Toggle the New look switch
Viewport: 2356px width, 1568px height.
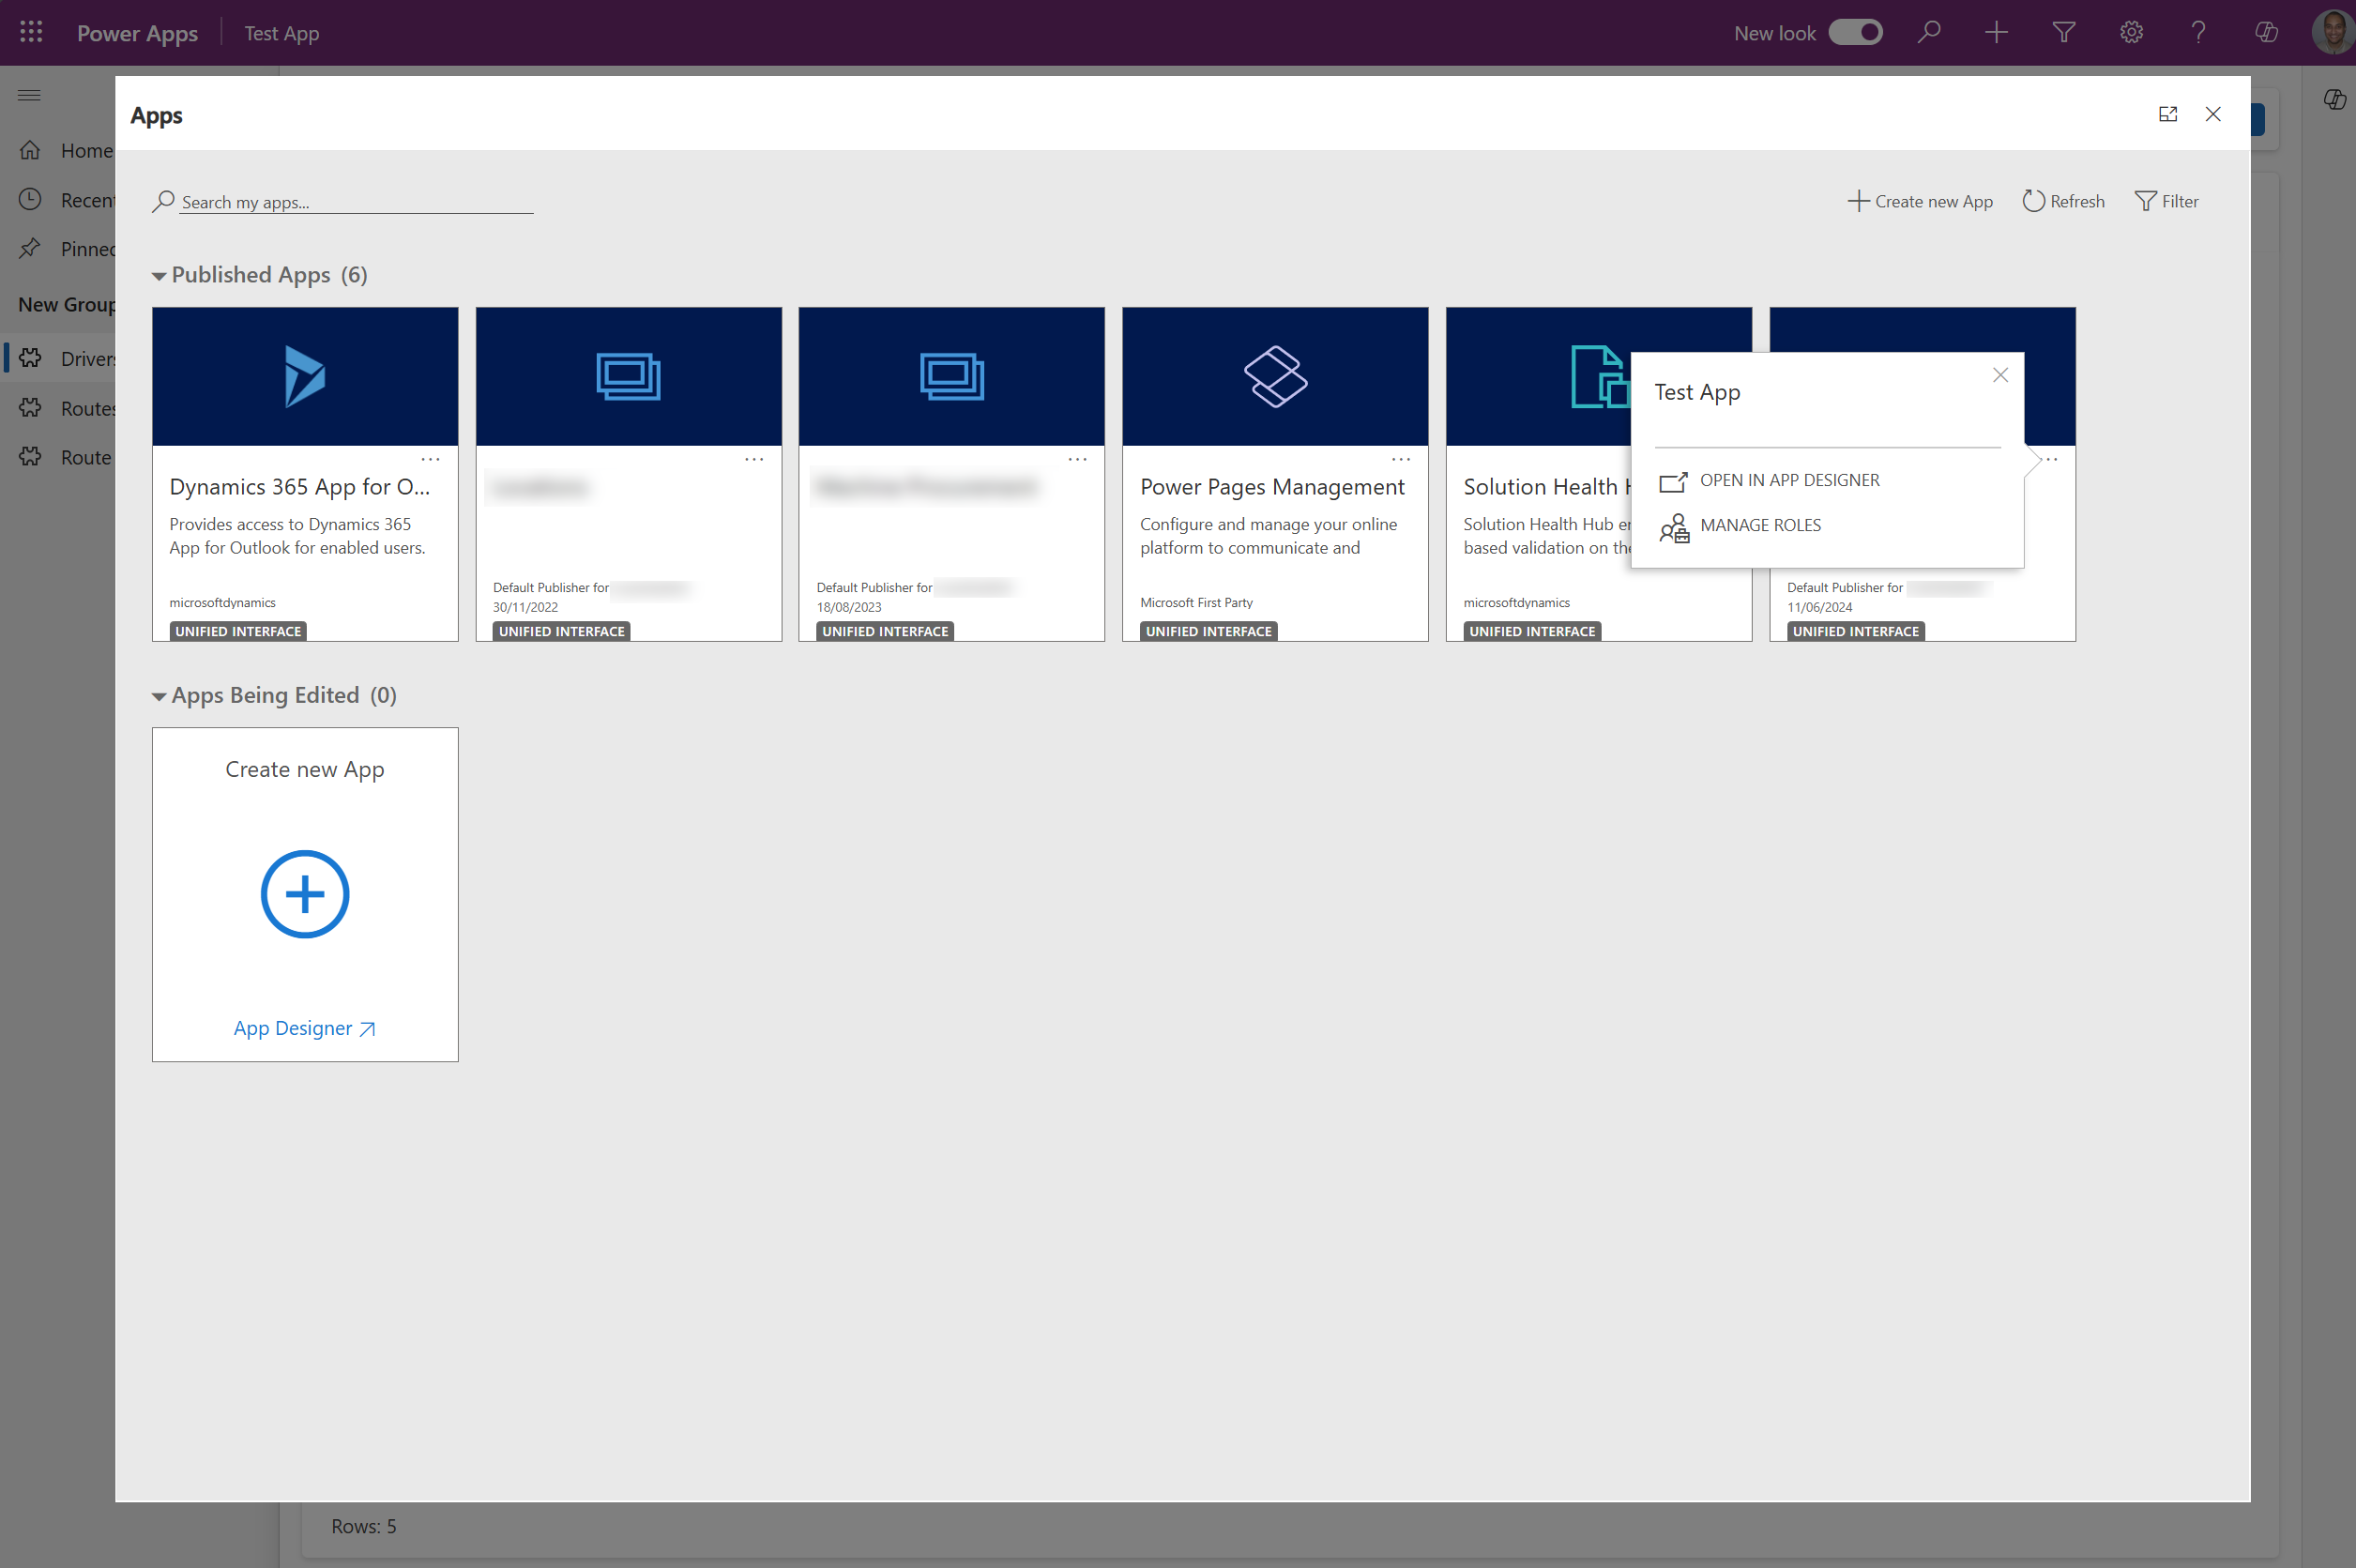(x=1855, y=32)
